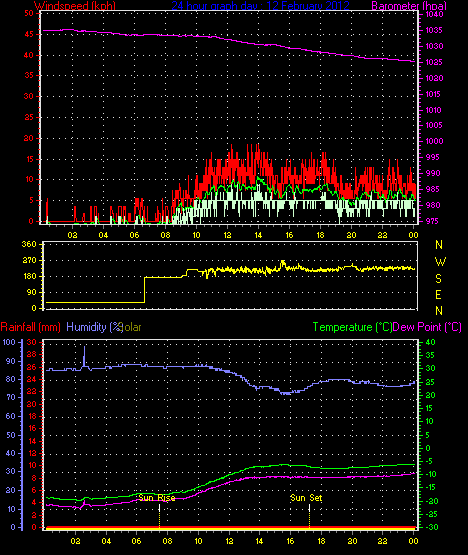Select the Rainfall (mm) legend label
Screen dimensions: 468x555
coord(30,327)
